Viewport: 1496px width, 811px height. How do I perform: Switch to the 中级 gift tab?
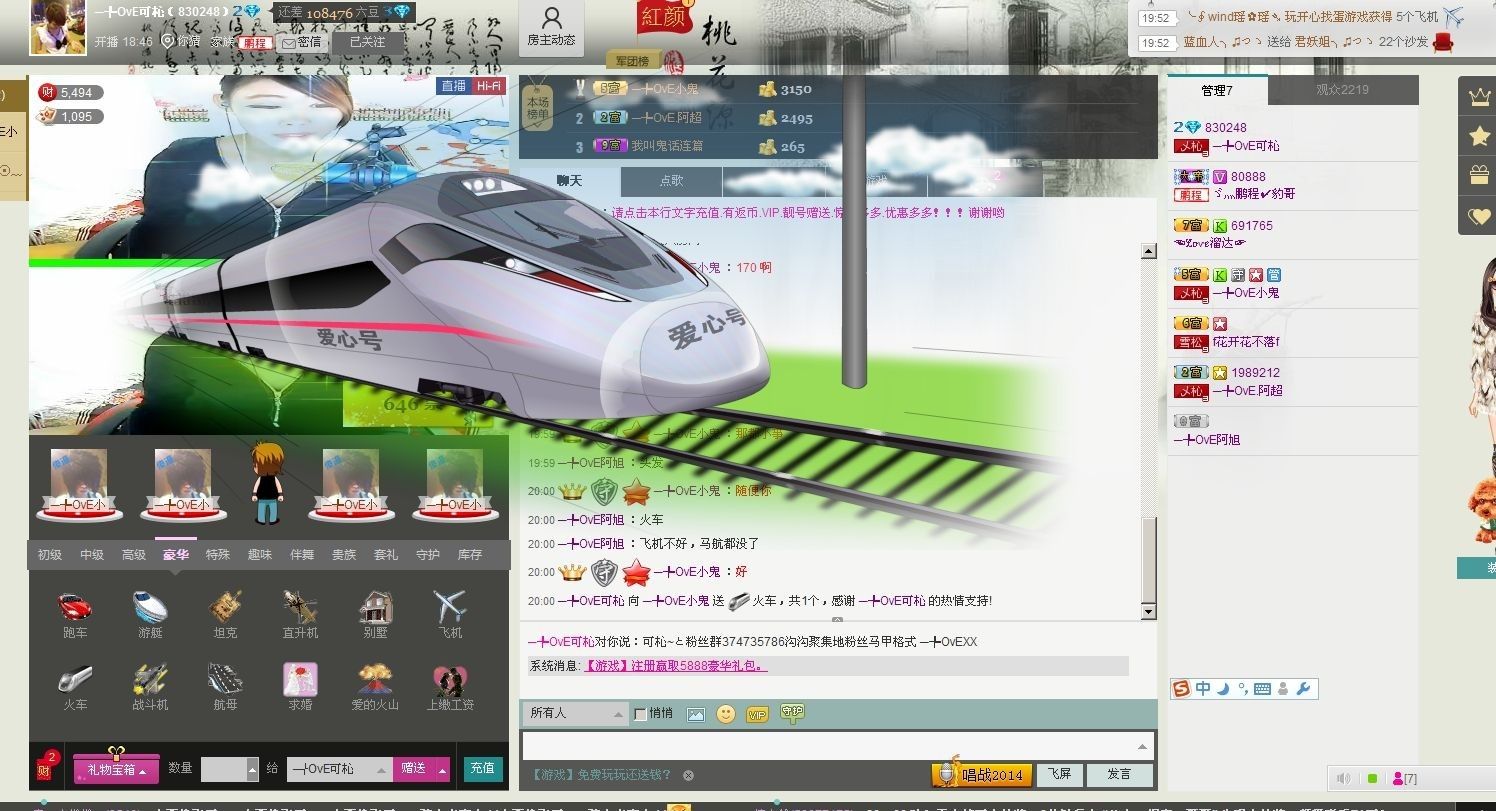(x=92, y=554)
